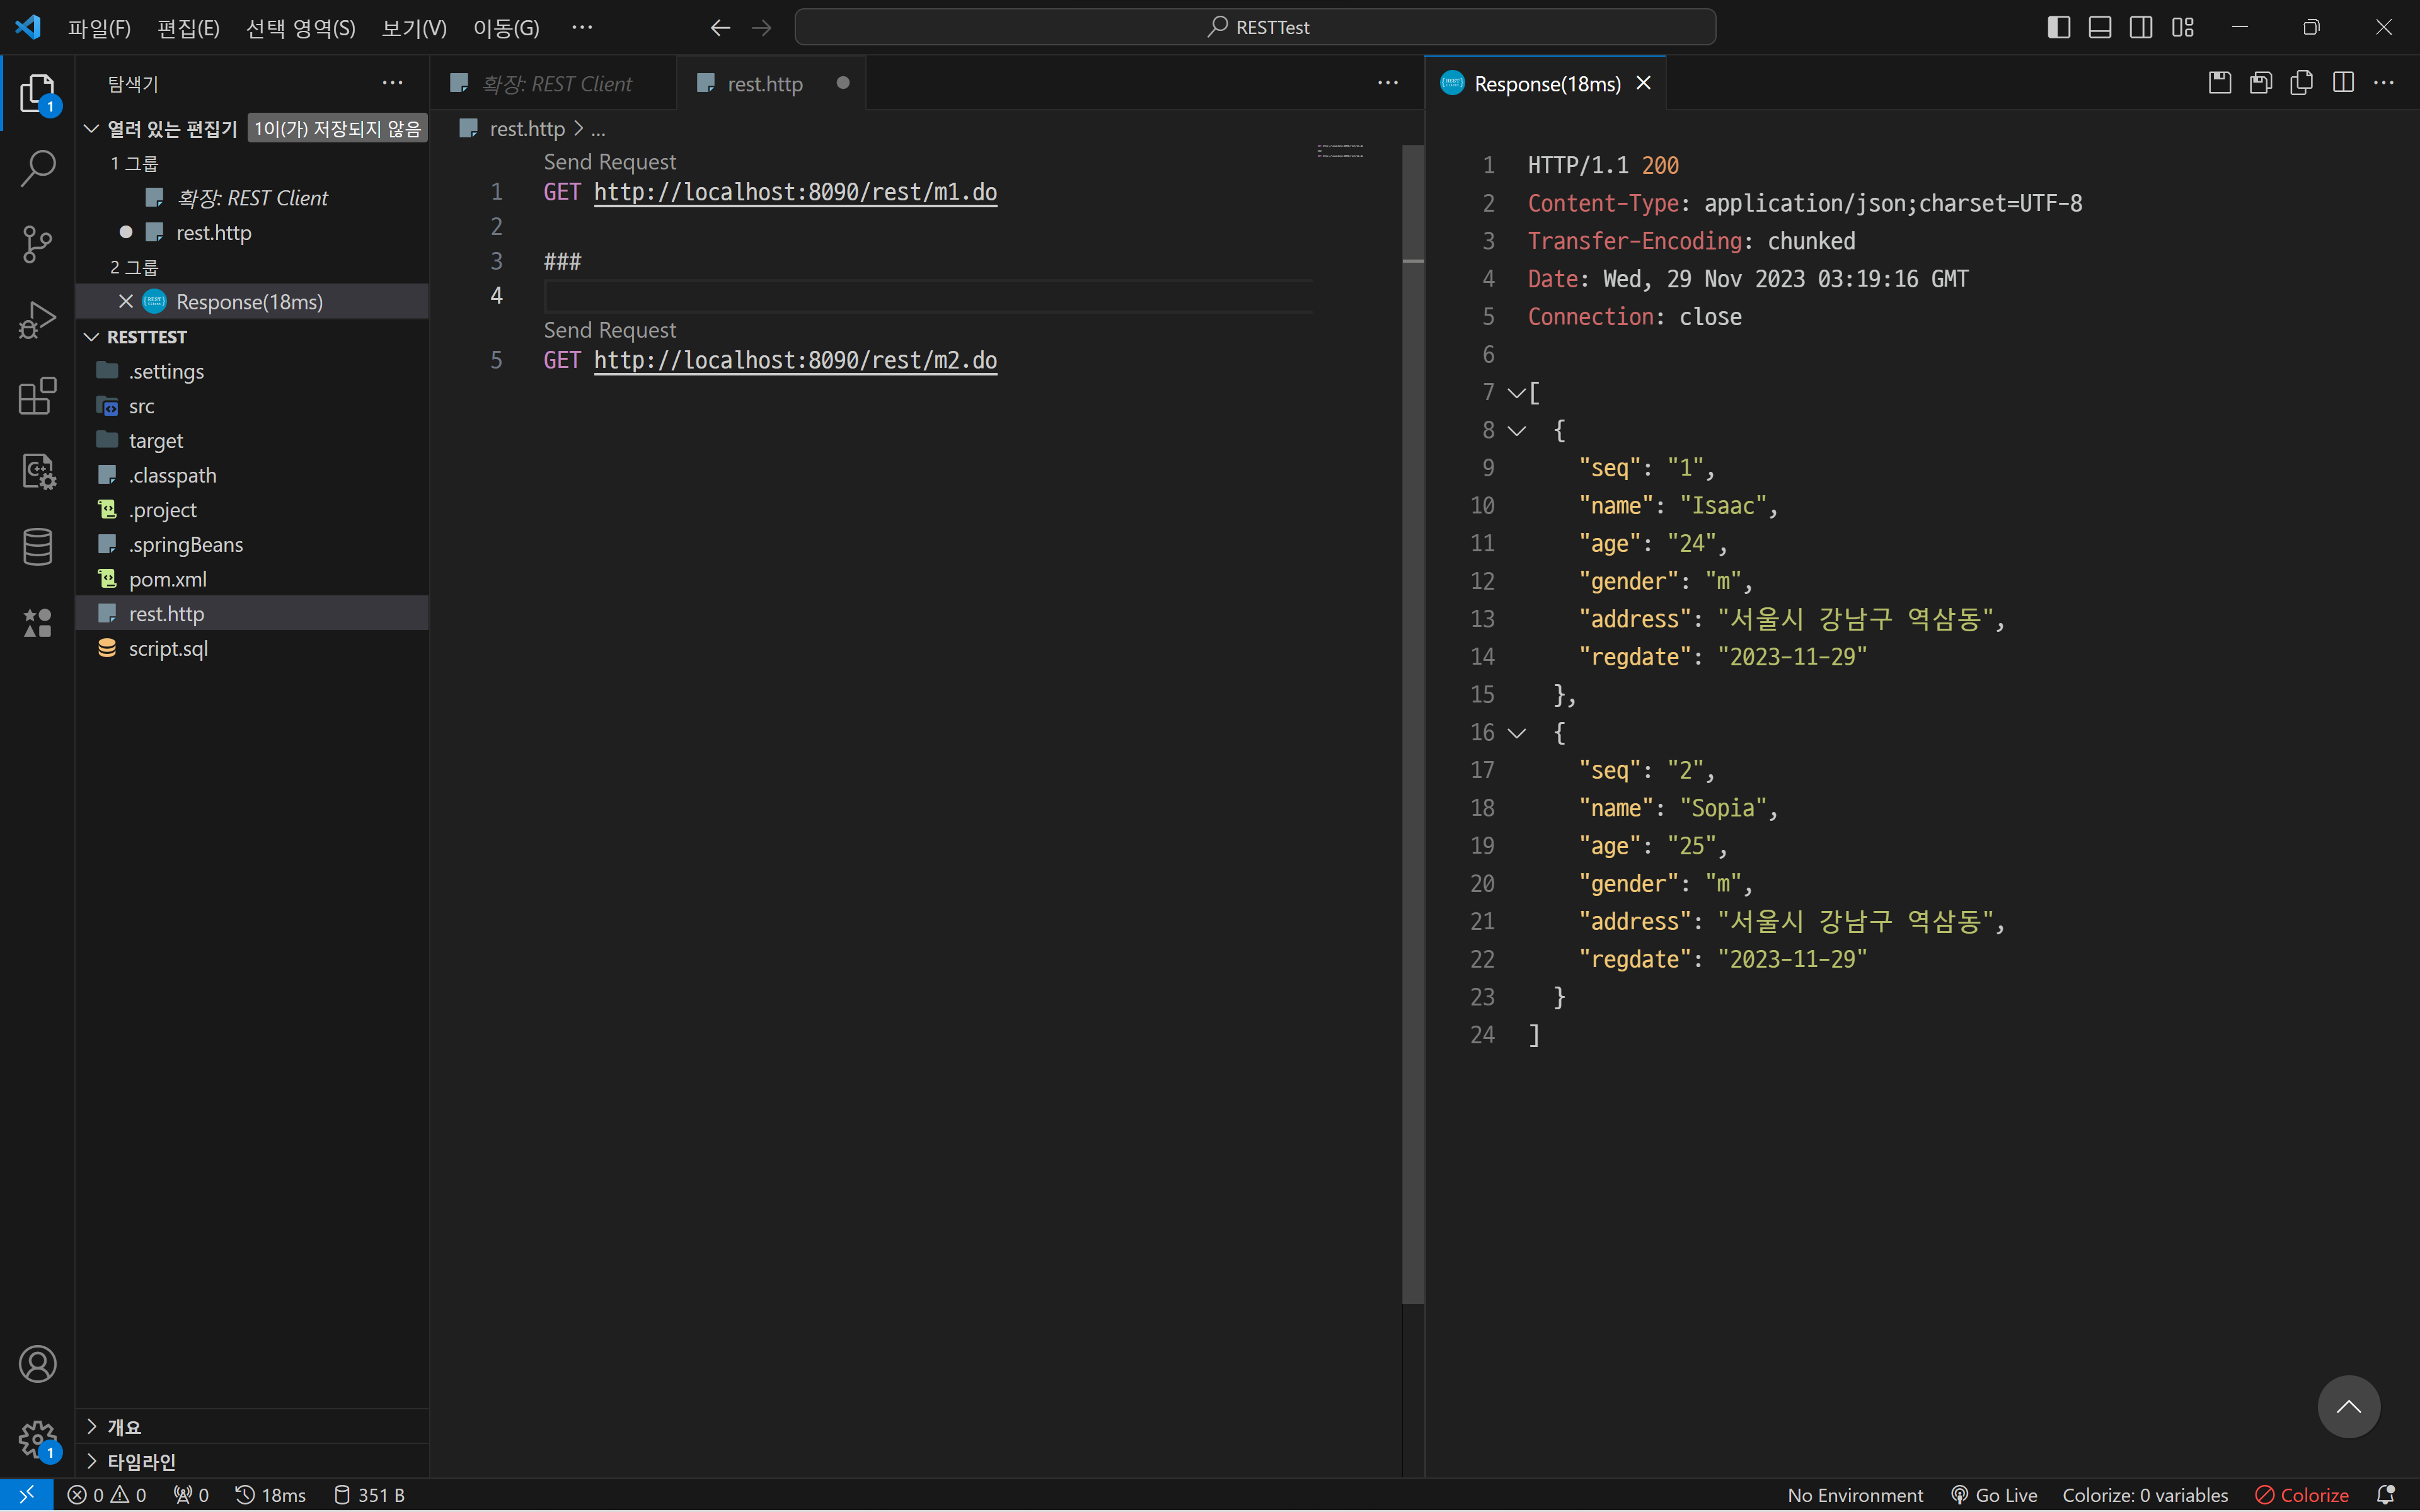Click Send Request above the m2.do line
Screen dimensions: 2420x1512
pos(609,330)
